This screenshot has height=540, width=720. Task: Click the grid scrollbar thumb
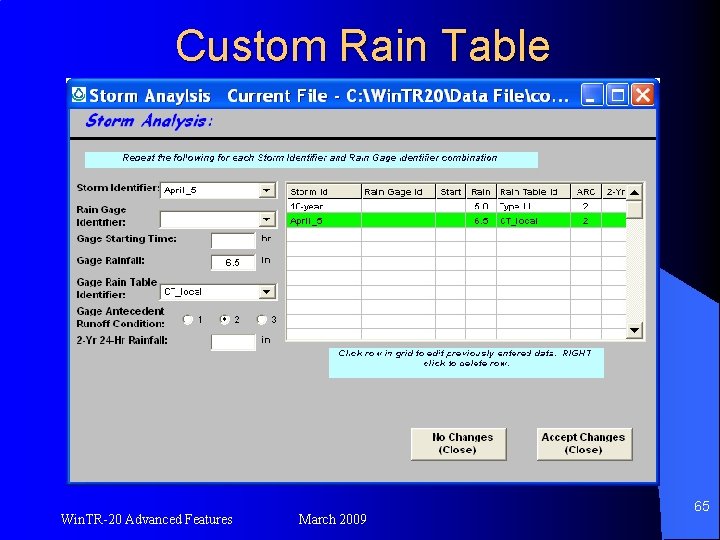coord(634,209)
